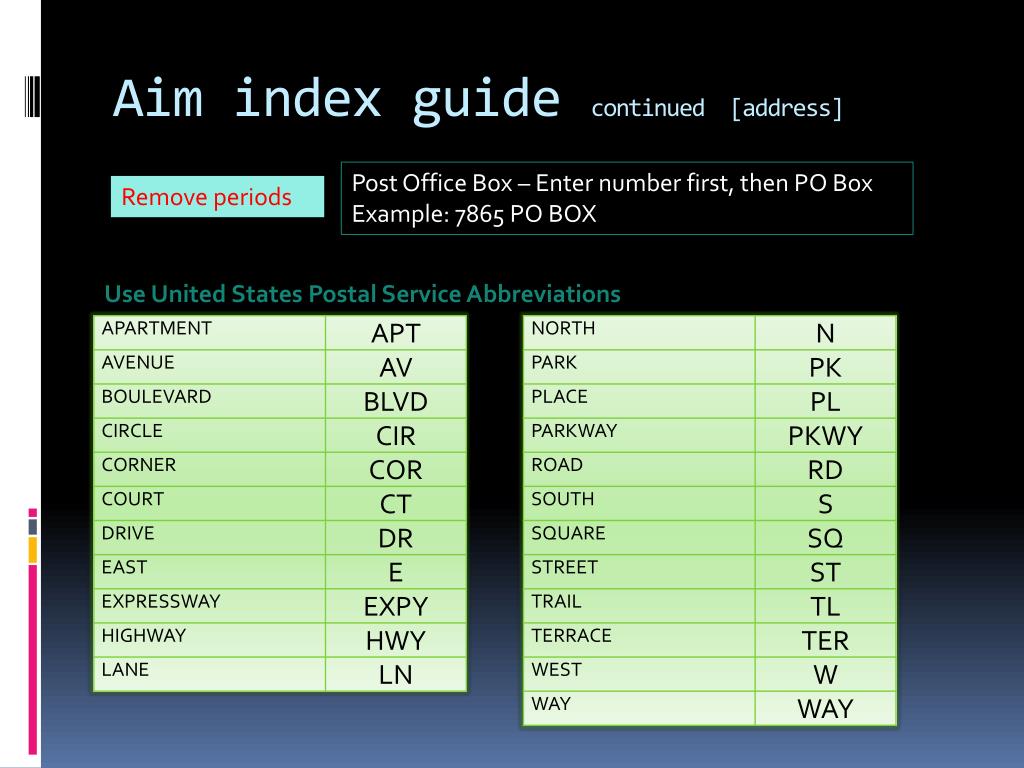Select the SQUARE cell
Viewport: 1024px width, 768px height.
[639, 538]
